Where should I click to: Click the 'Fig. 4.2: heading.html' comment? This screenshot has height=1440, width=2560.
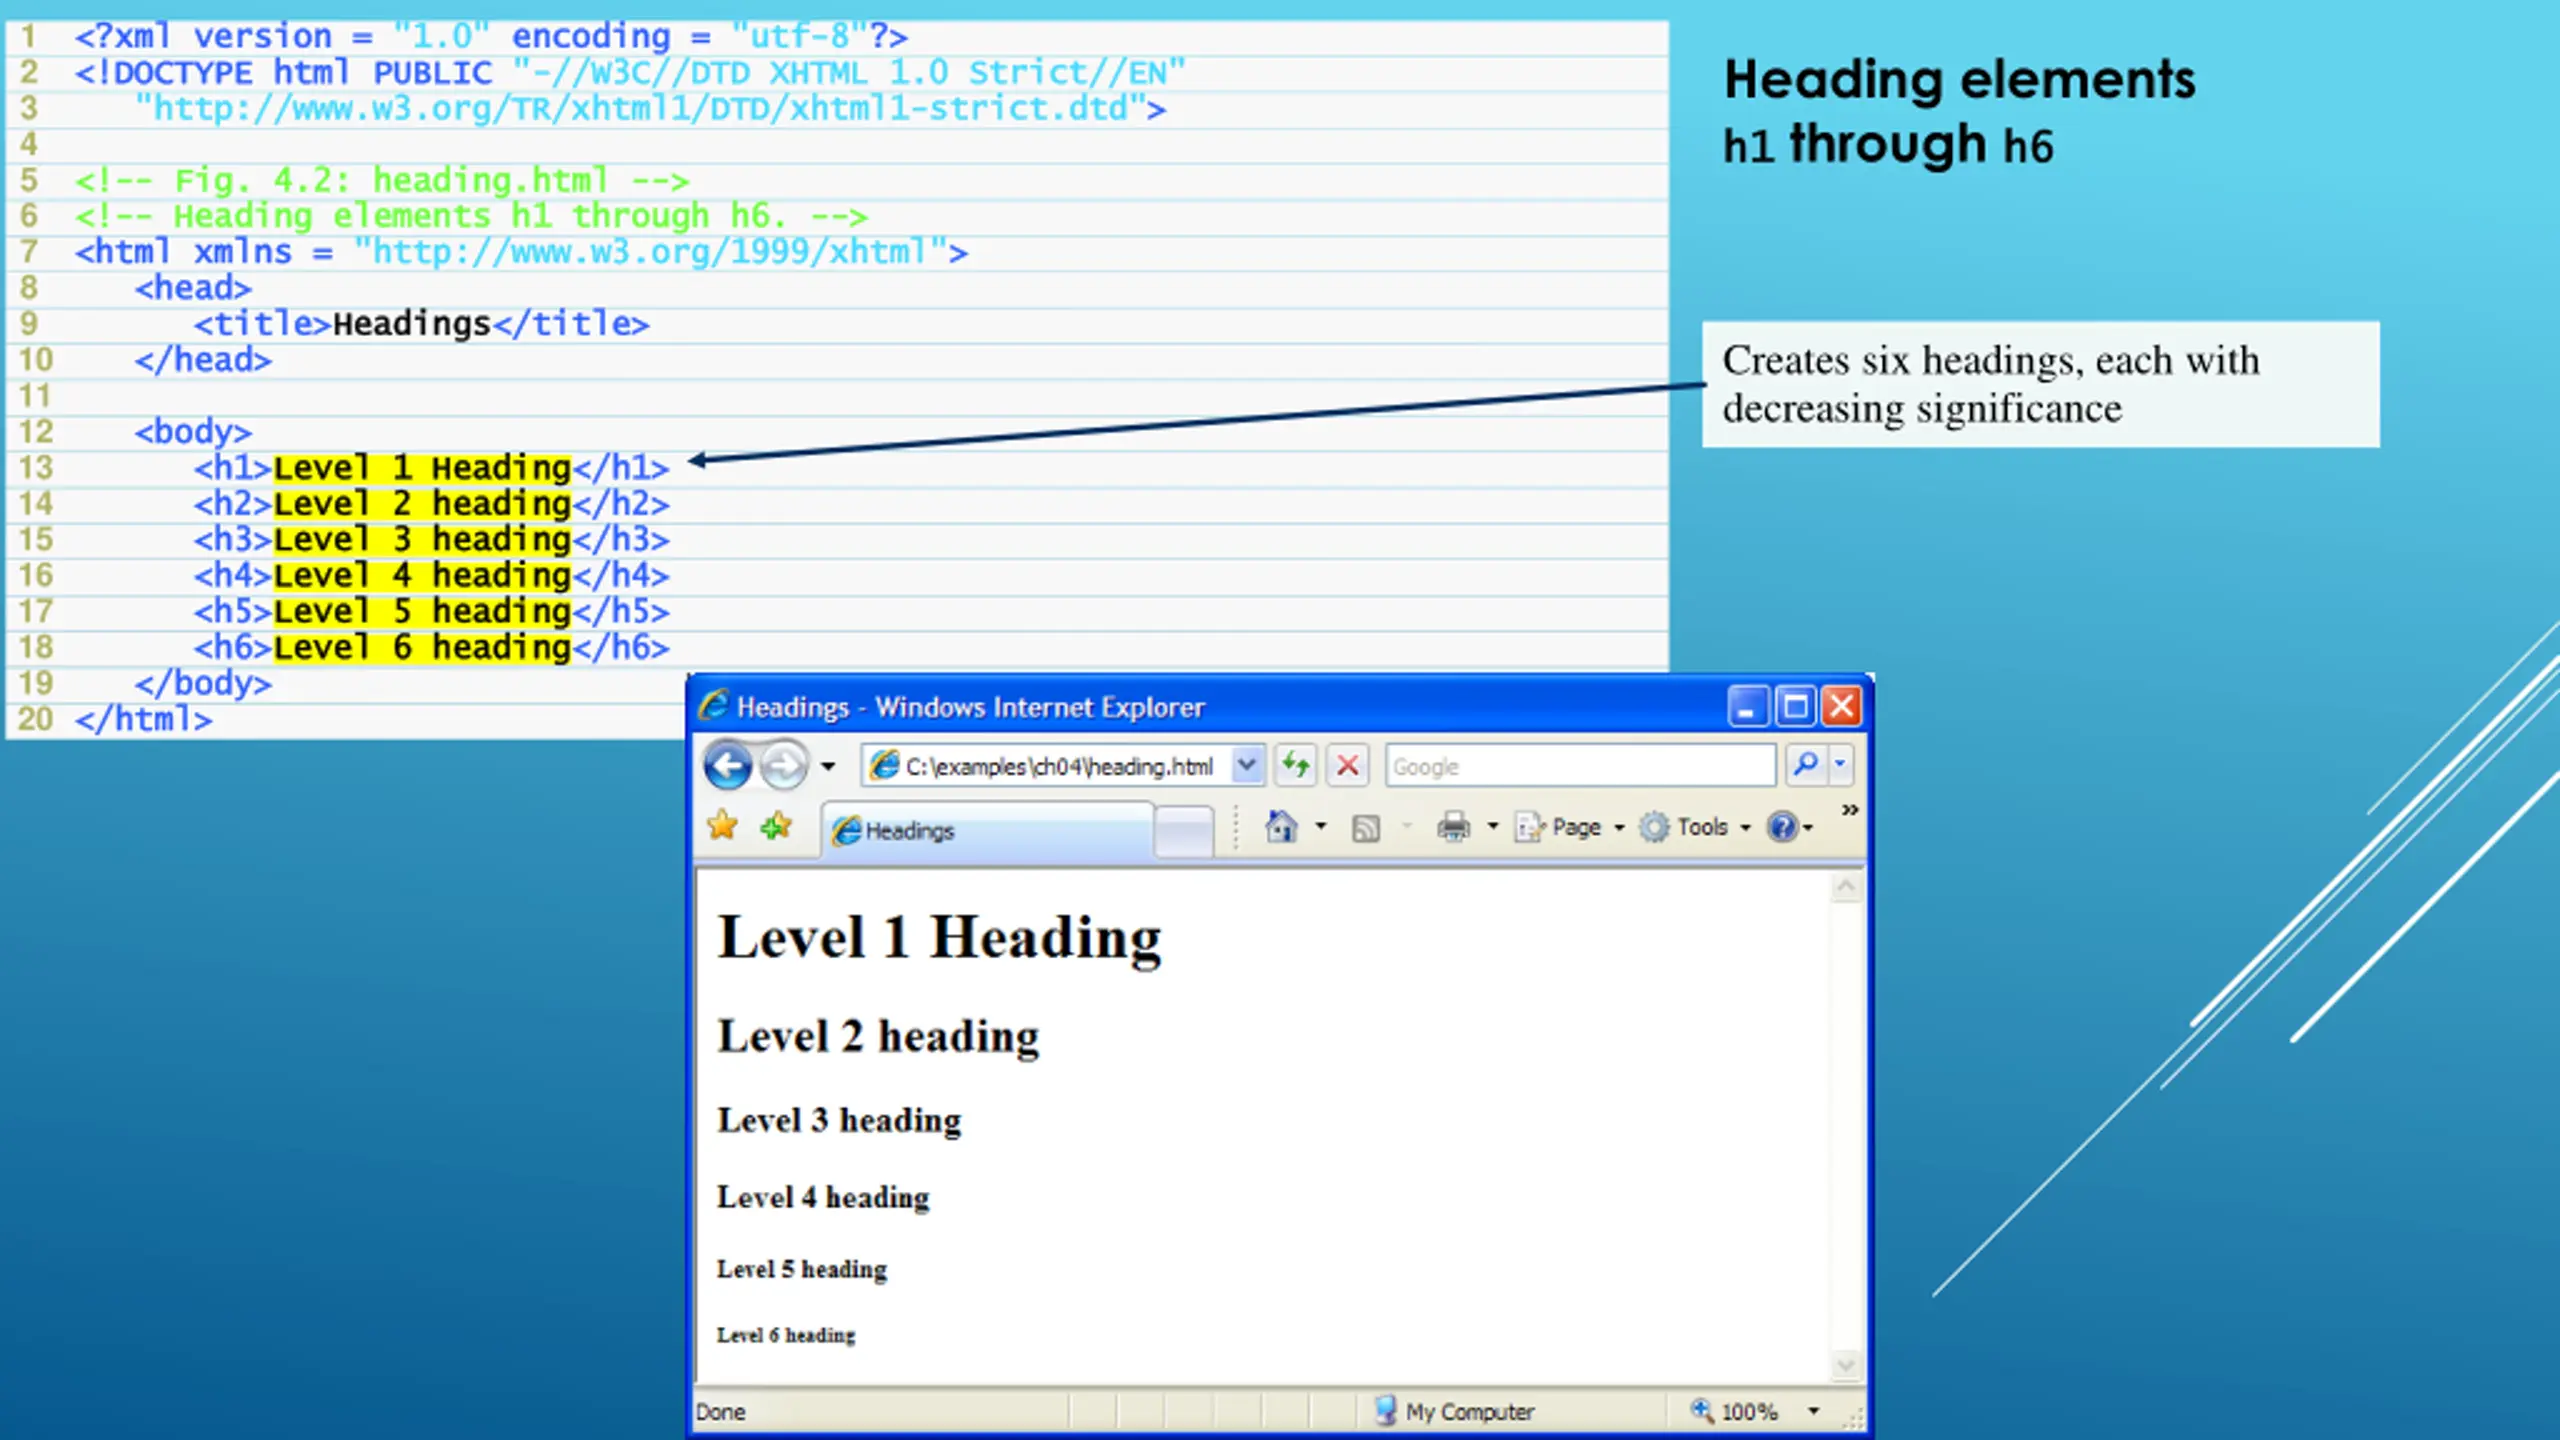[x=382, y=181]
